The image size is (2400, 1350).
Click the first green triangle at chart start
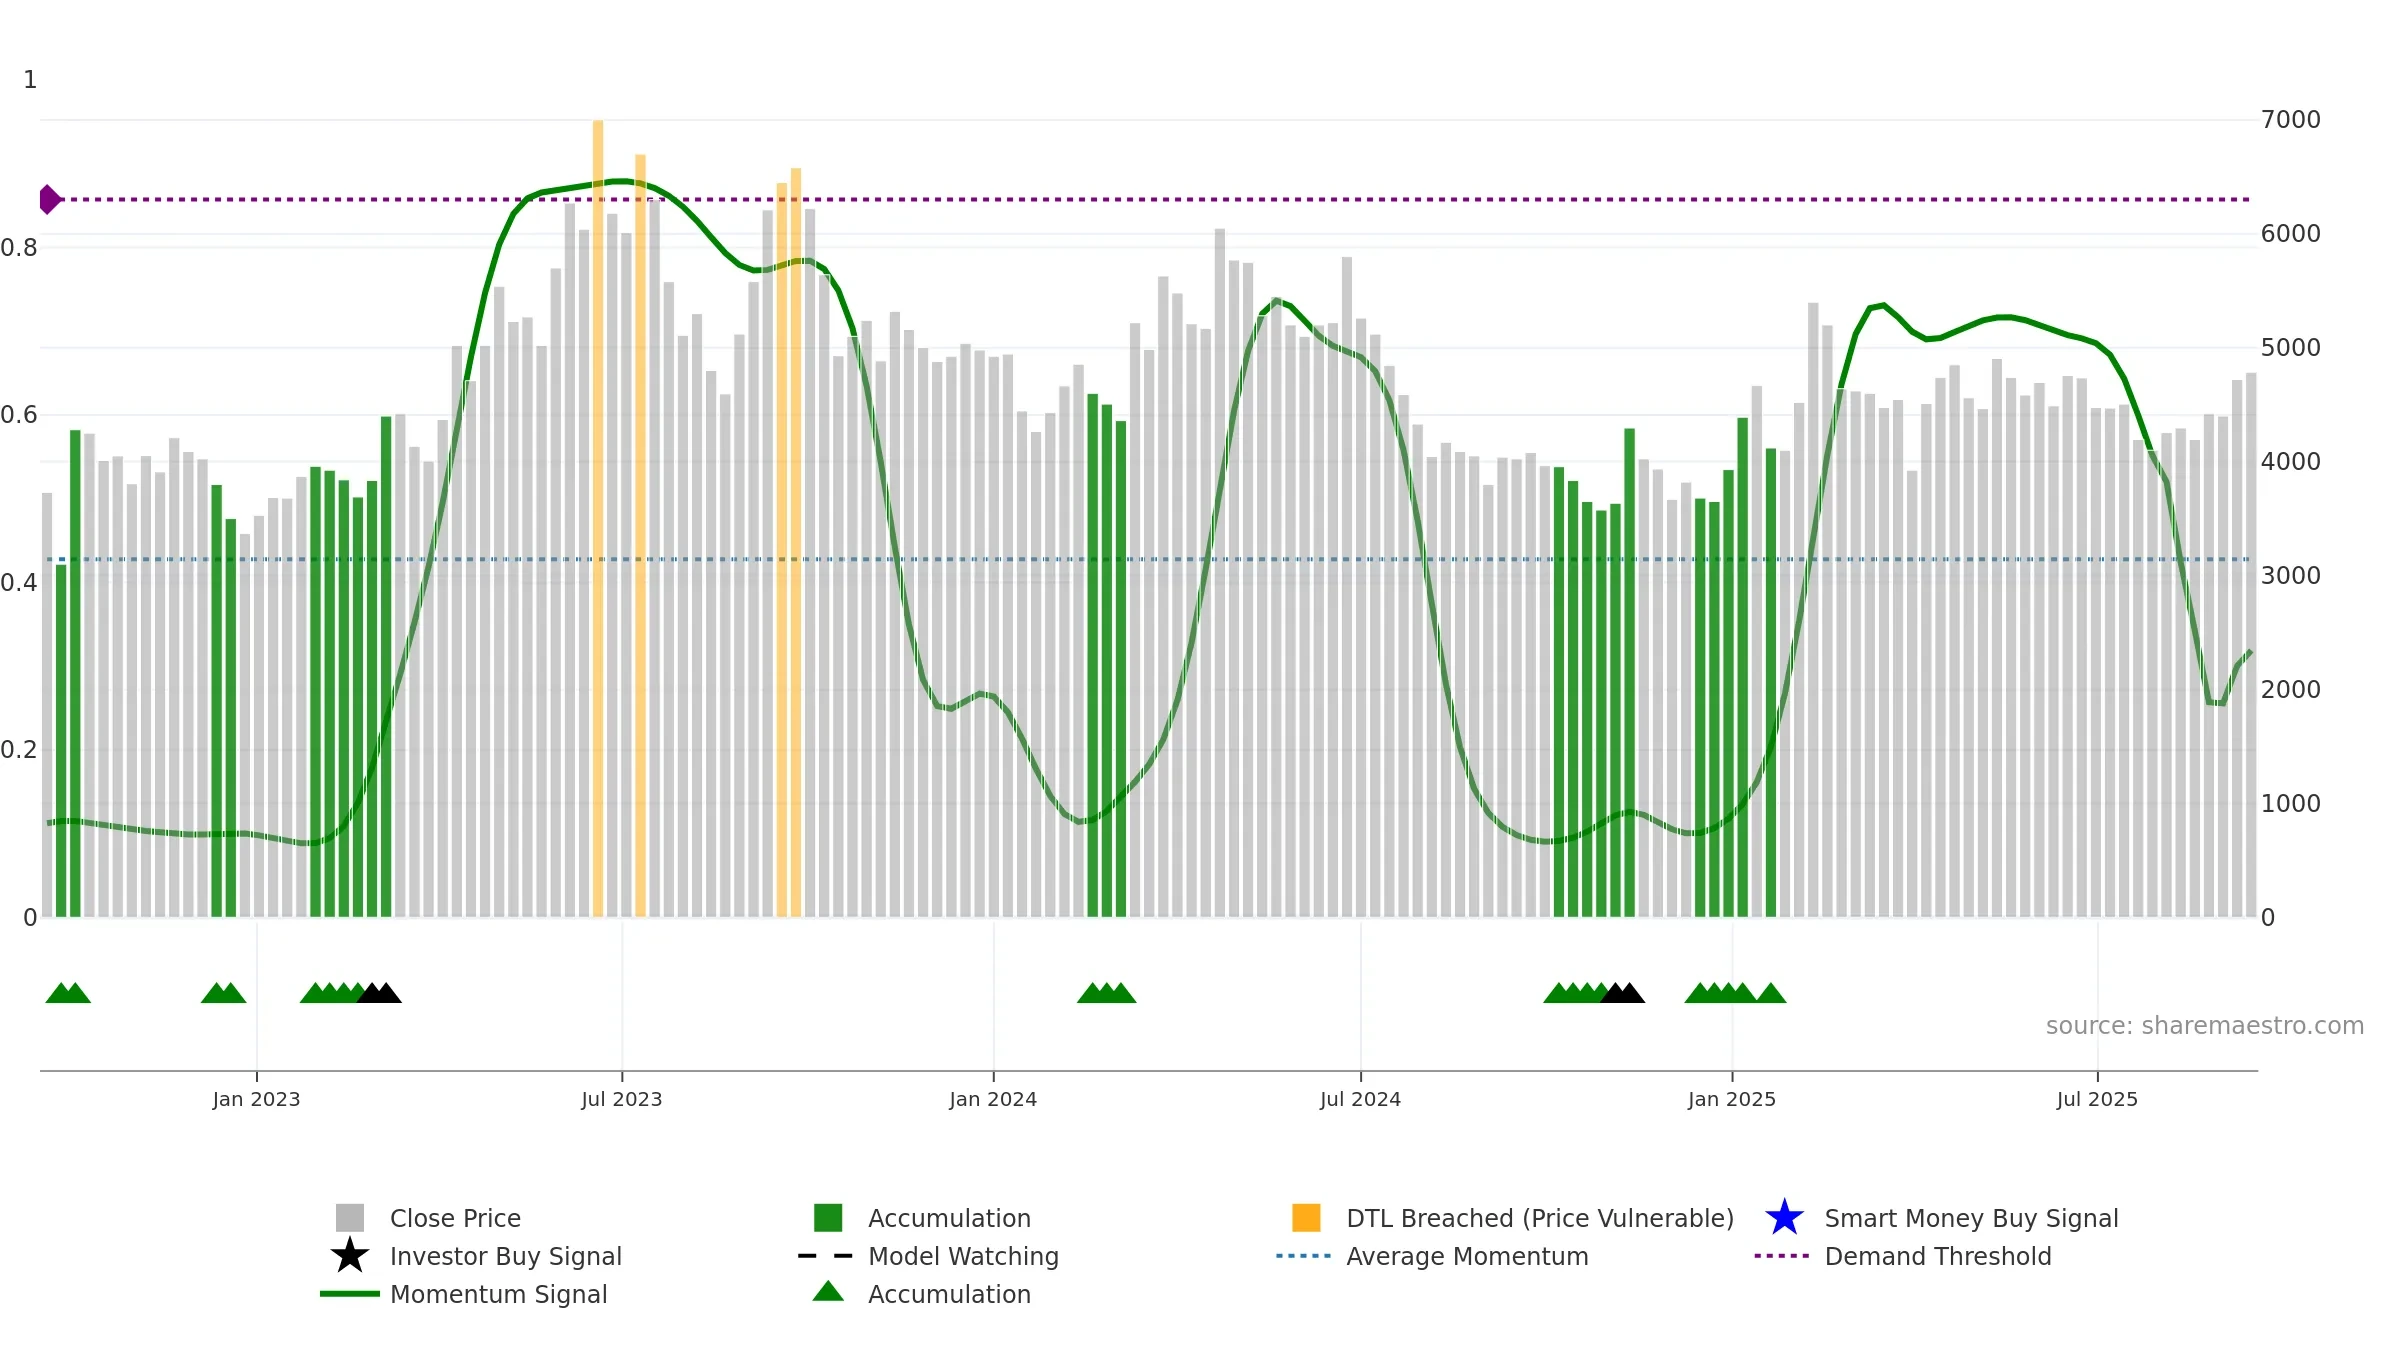point(60,993)
